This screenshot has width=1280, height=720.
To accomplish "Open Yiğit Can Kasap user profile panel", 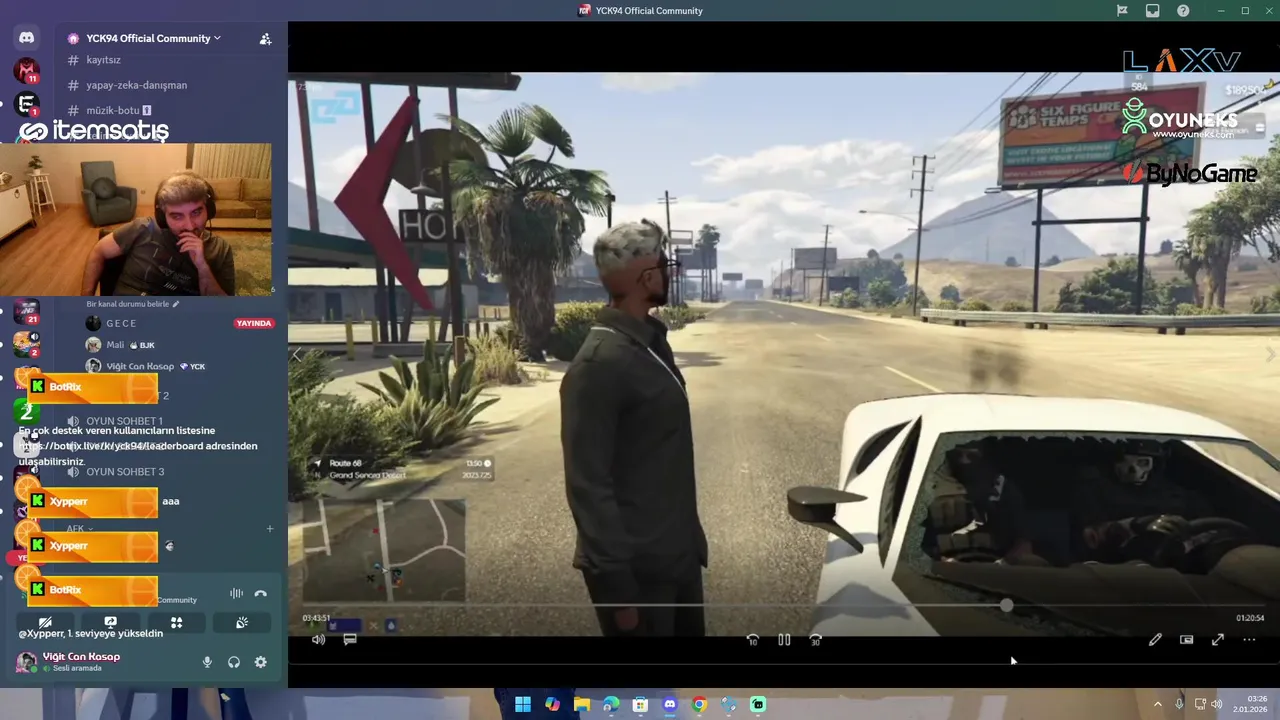I will pos(70,661).
